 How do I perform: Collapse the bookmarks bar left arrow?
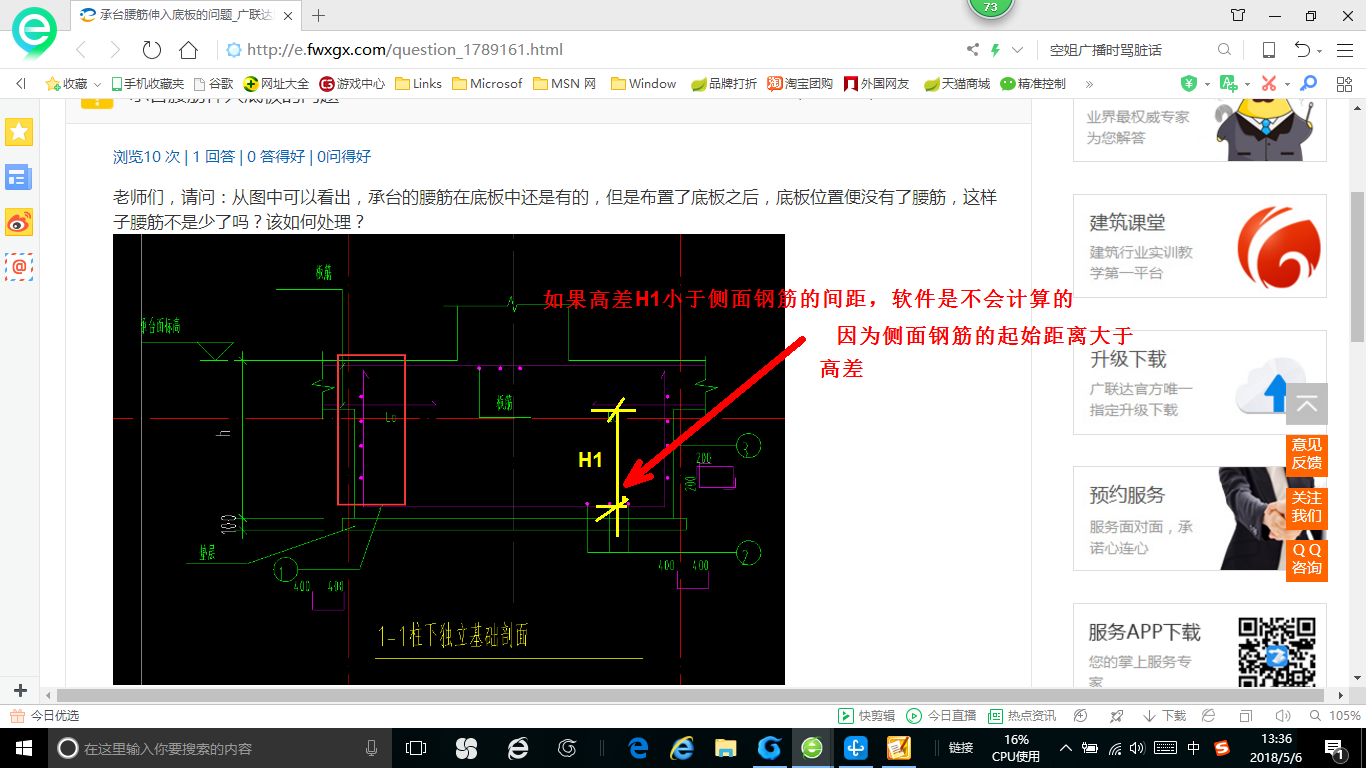coord(21,84)
